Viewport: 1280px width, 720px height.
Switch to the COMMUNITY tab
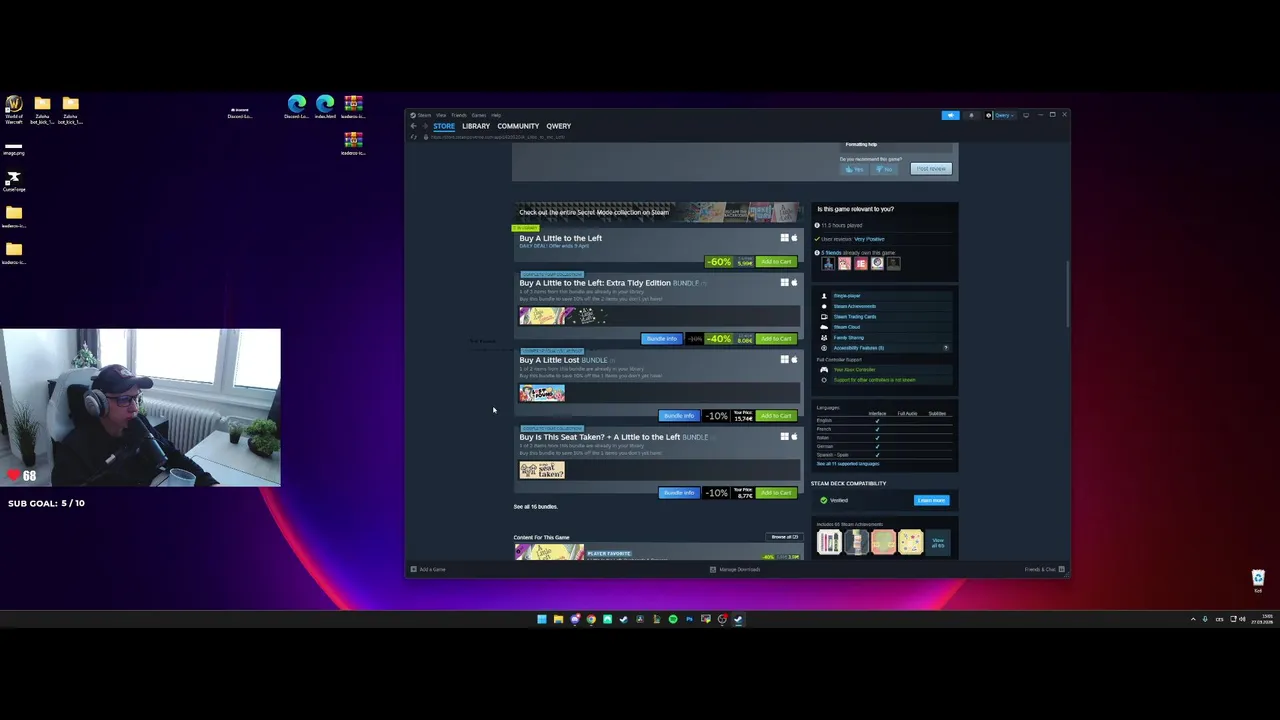pyautogui.click(x=518, y=126)
